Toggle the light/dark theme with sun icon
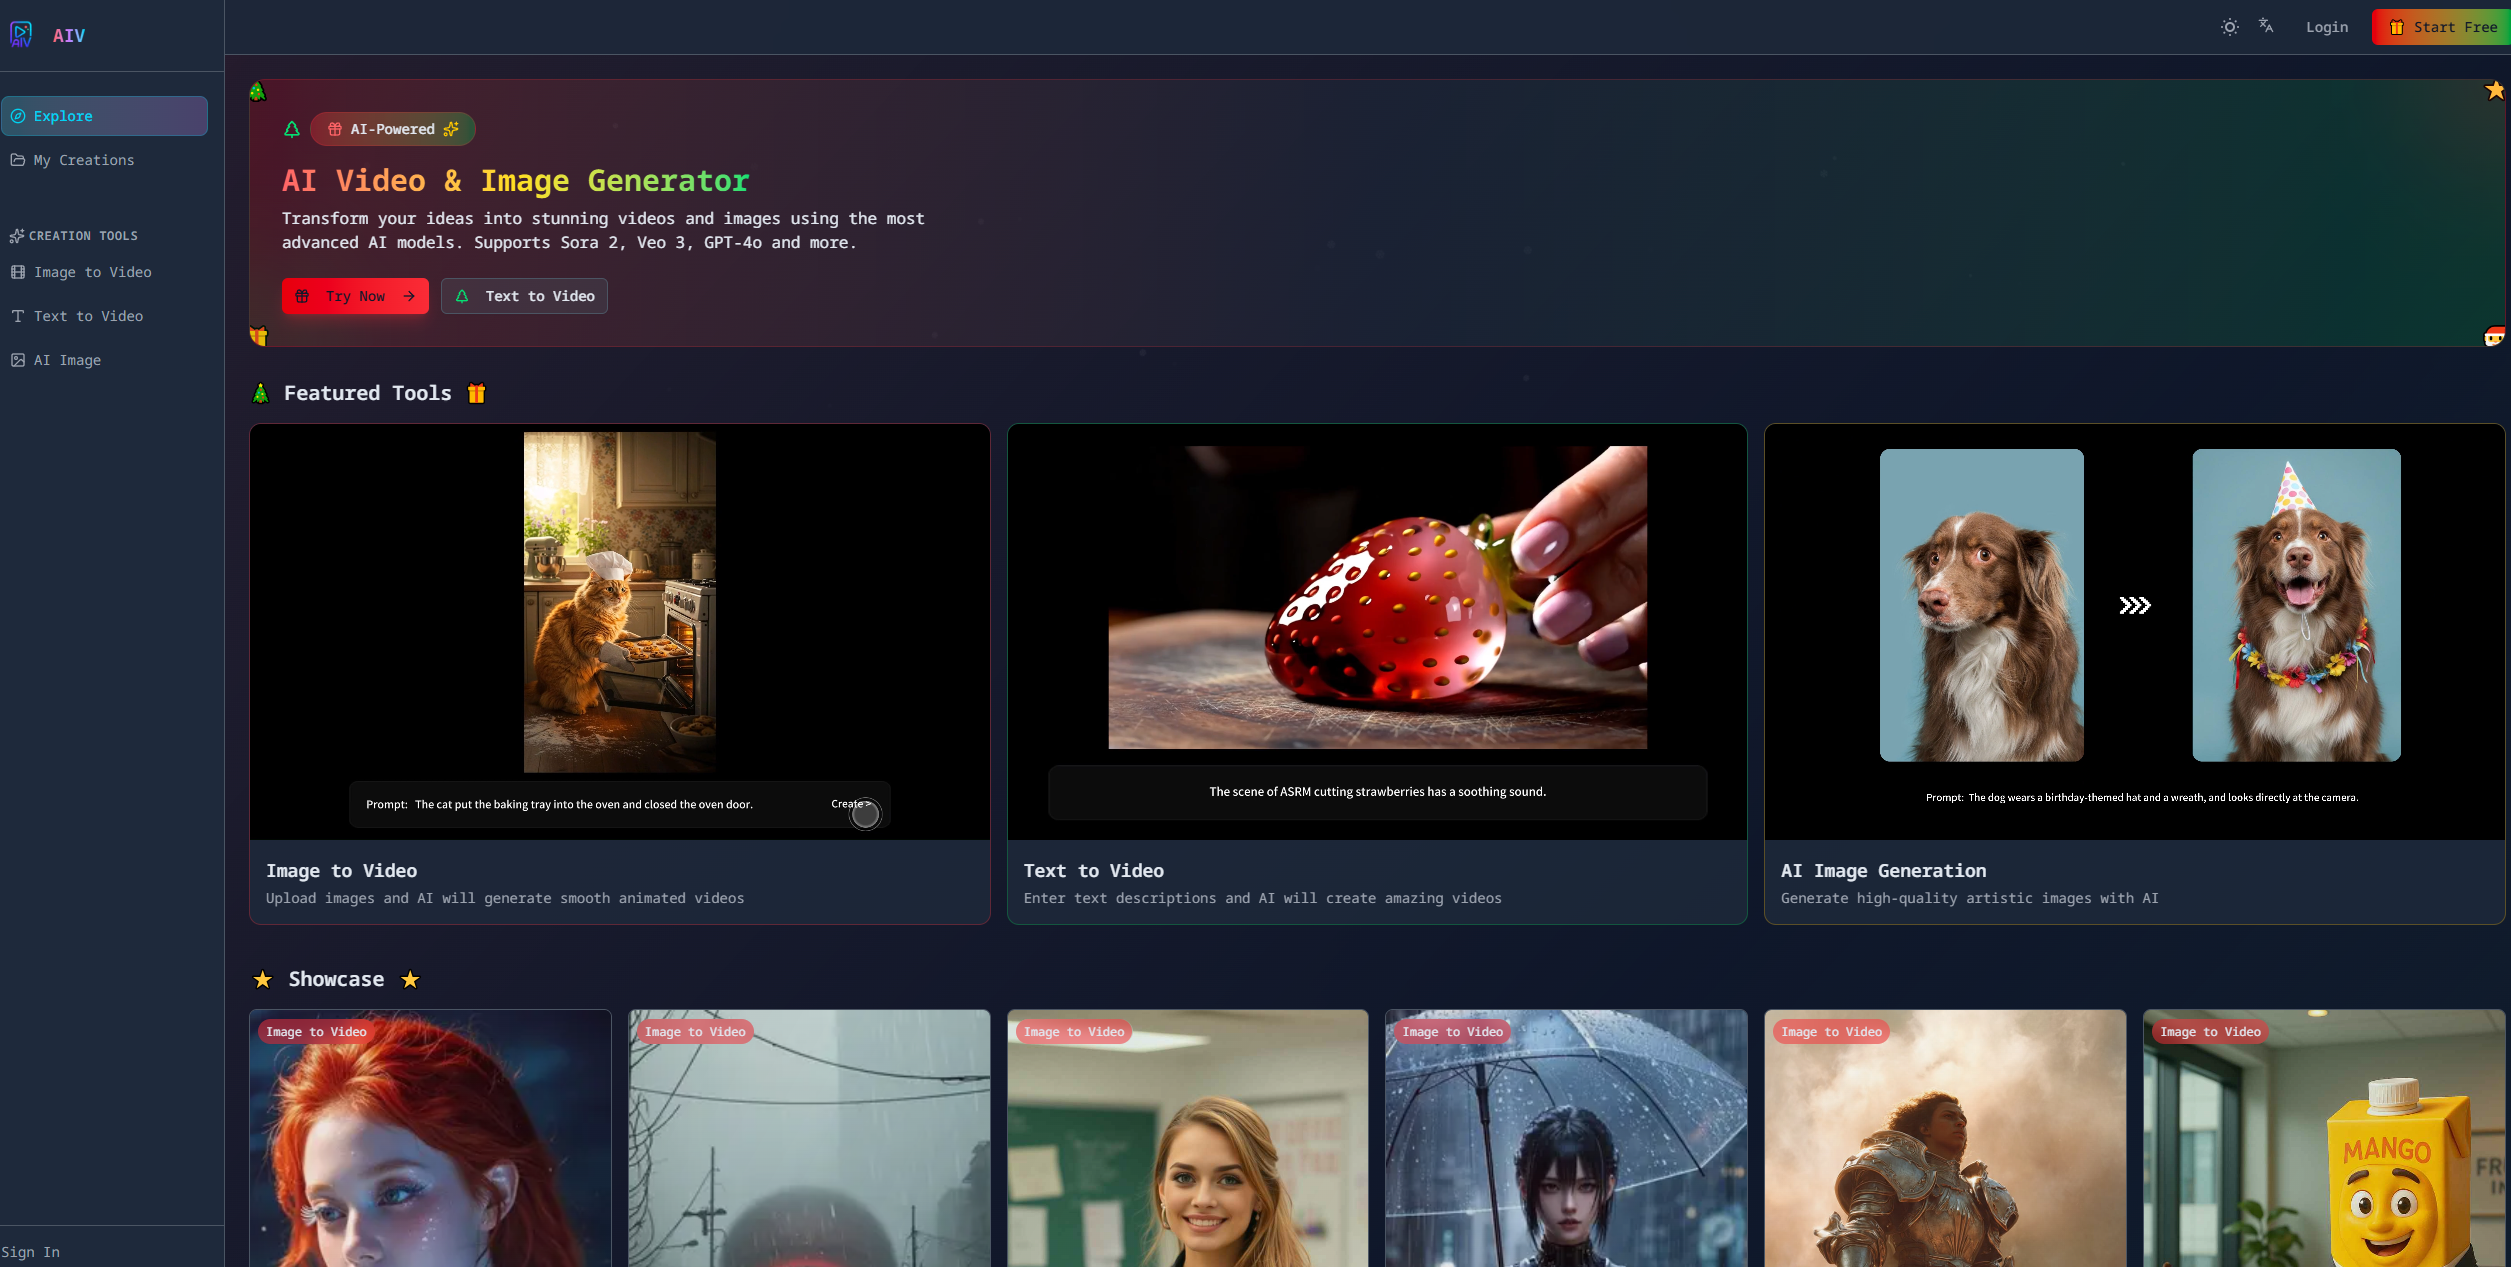2511x1267 pixels. click(2229, 26)
